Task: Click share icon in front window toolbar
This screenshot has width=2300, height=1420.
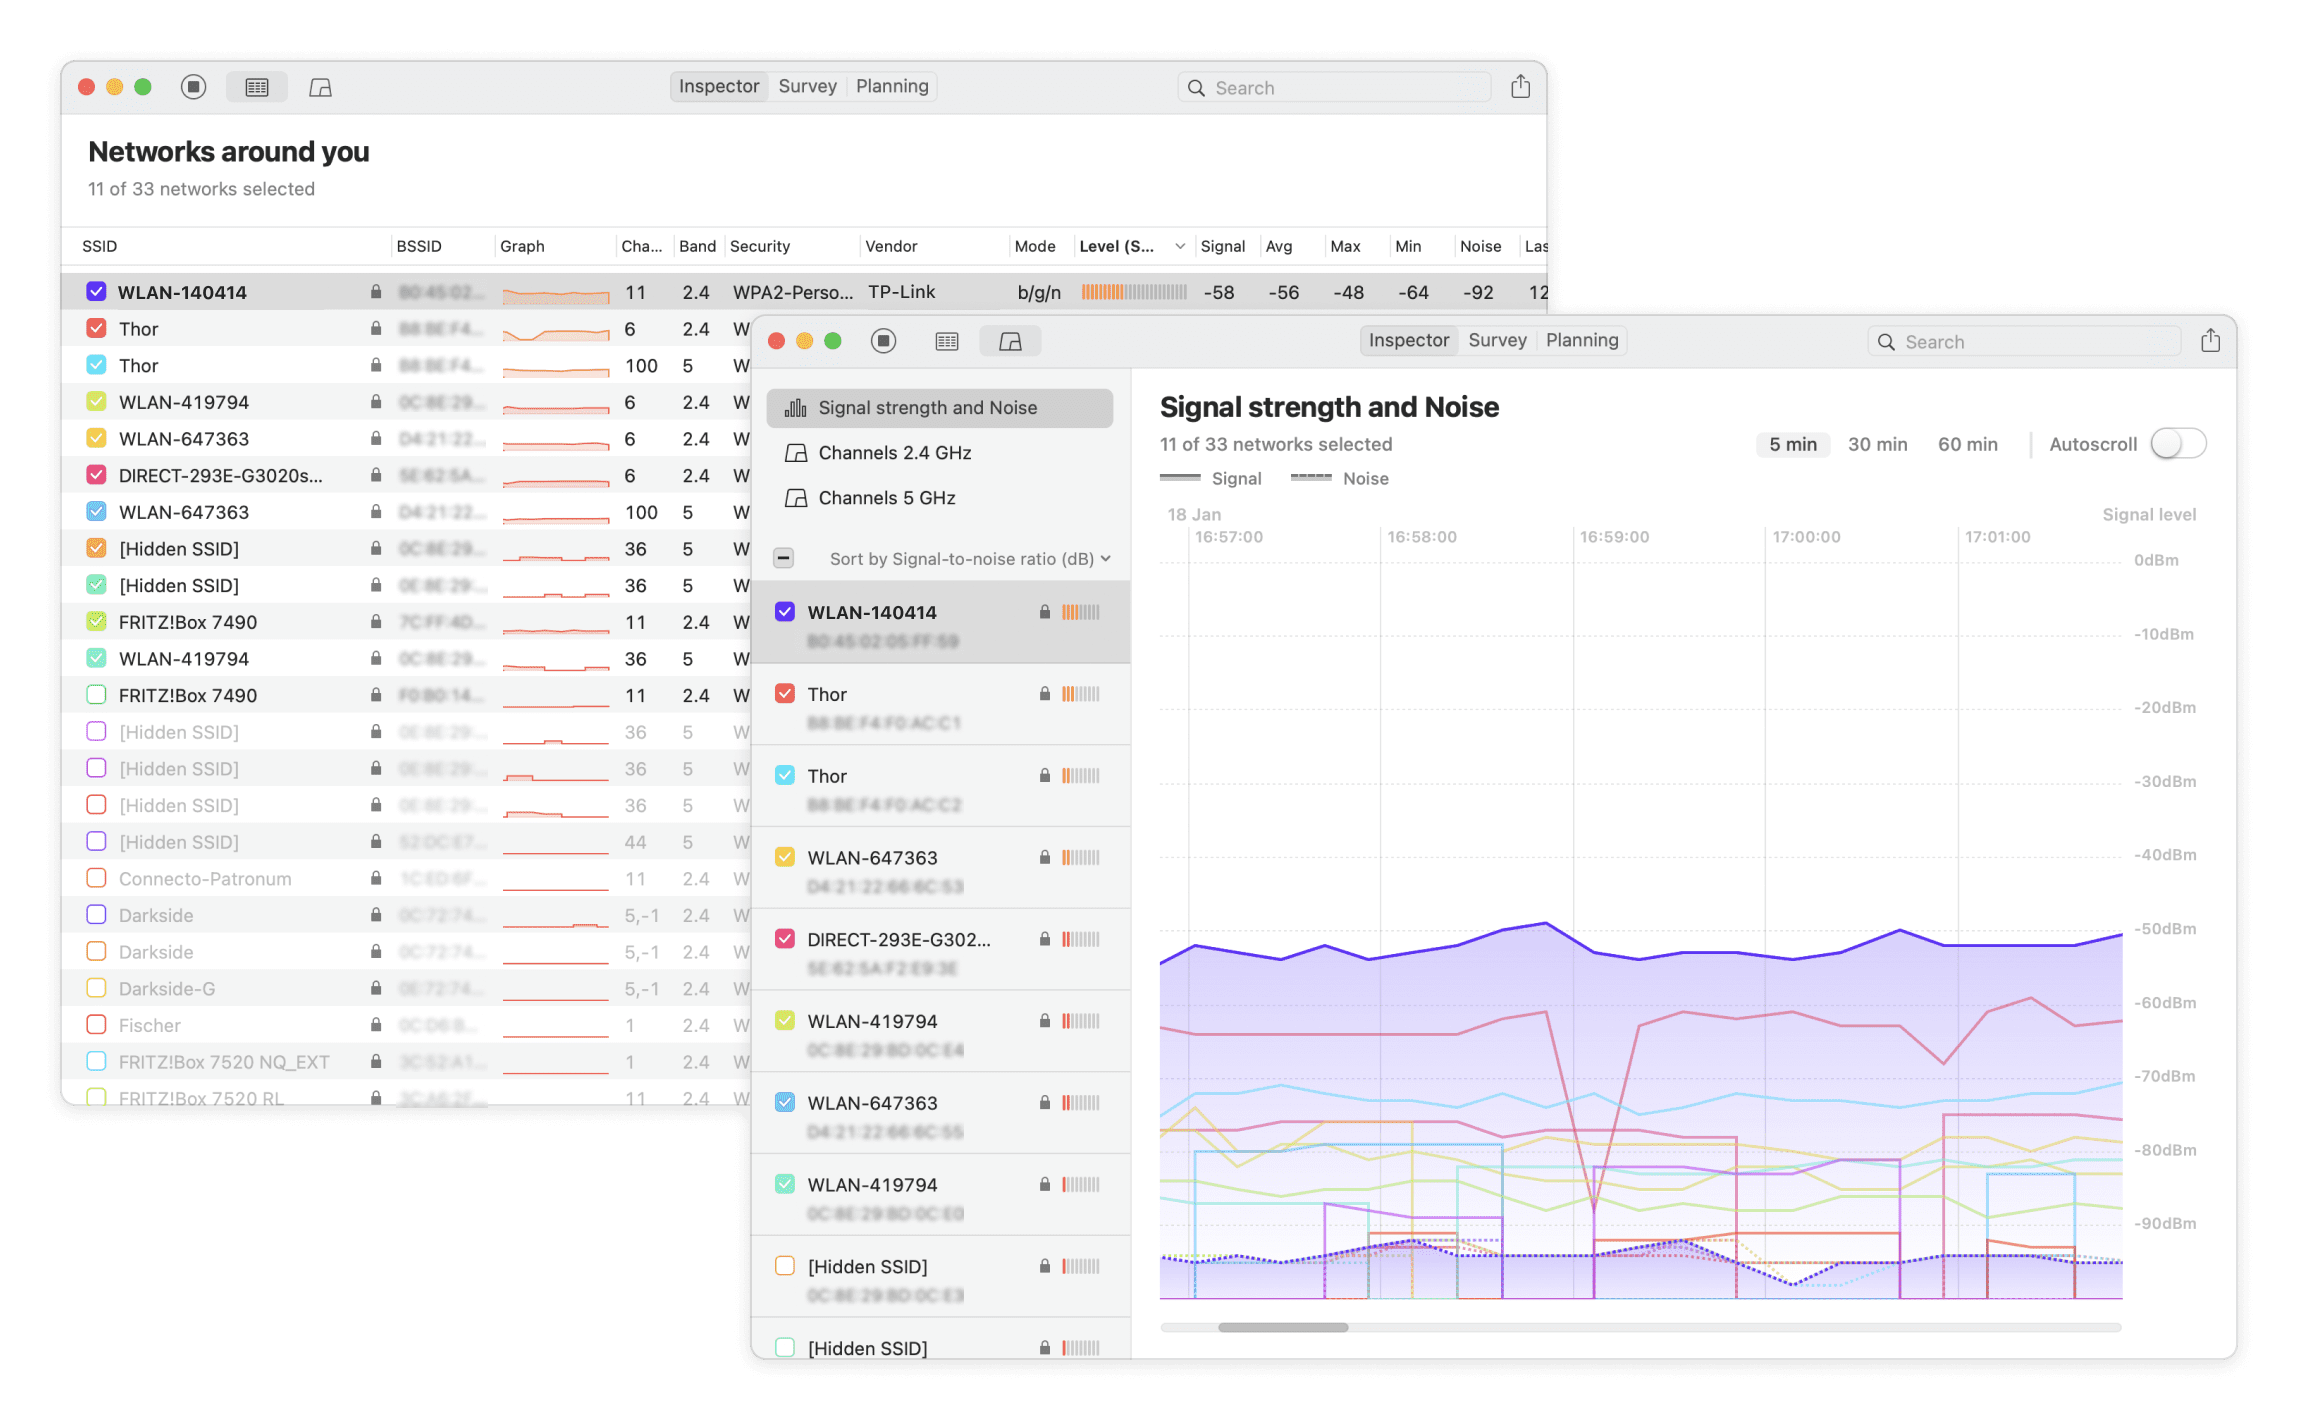Action: [x=2210, y=341]
